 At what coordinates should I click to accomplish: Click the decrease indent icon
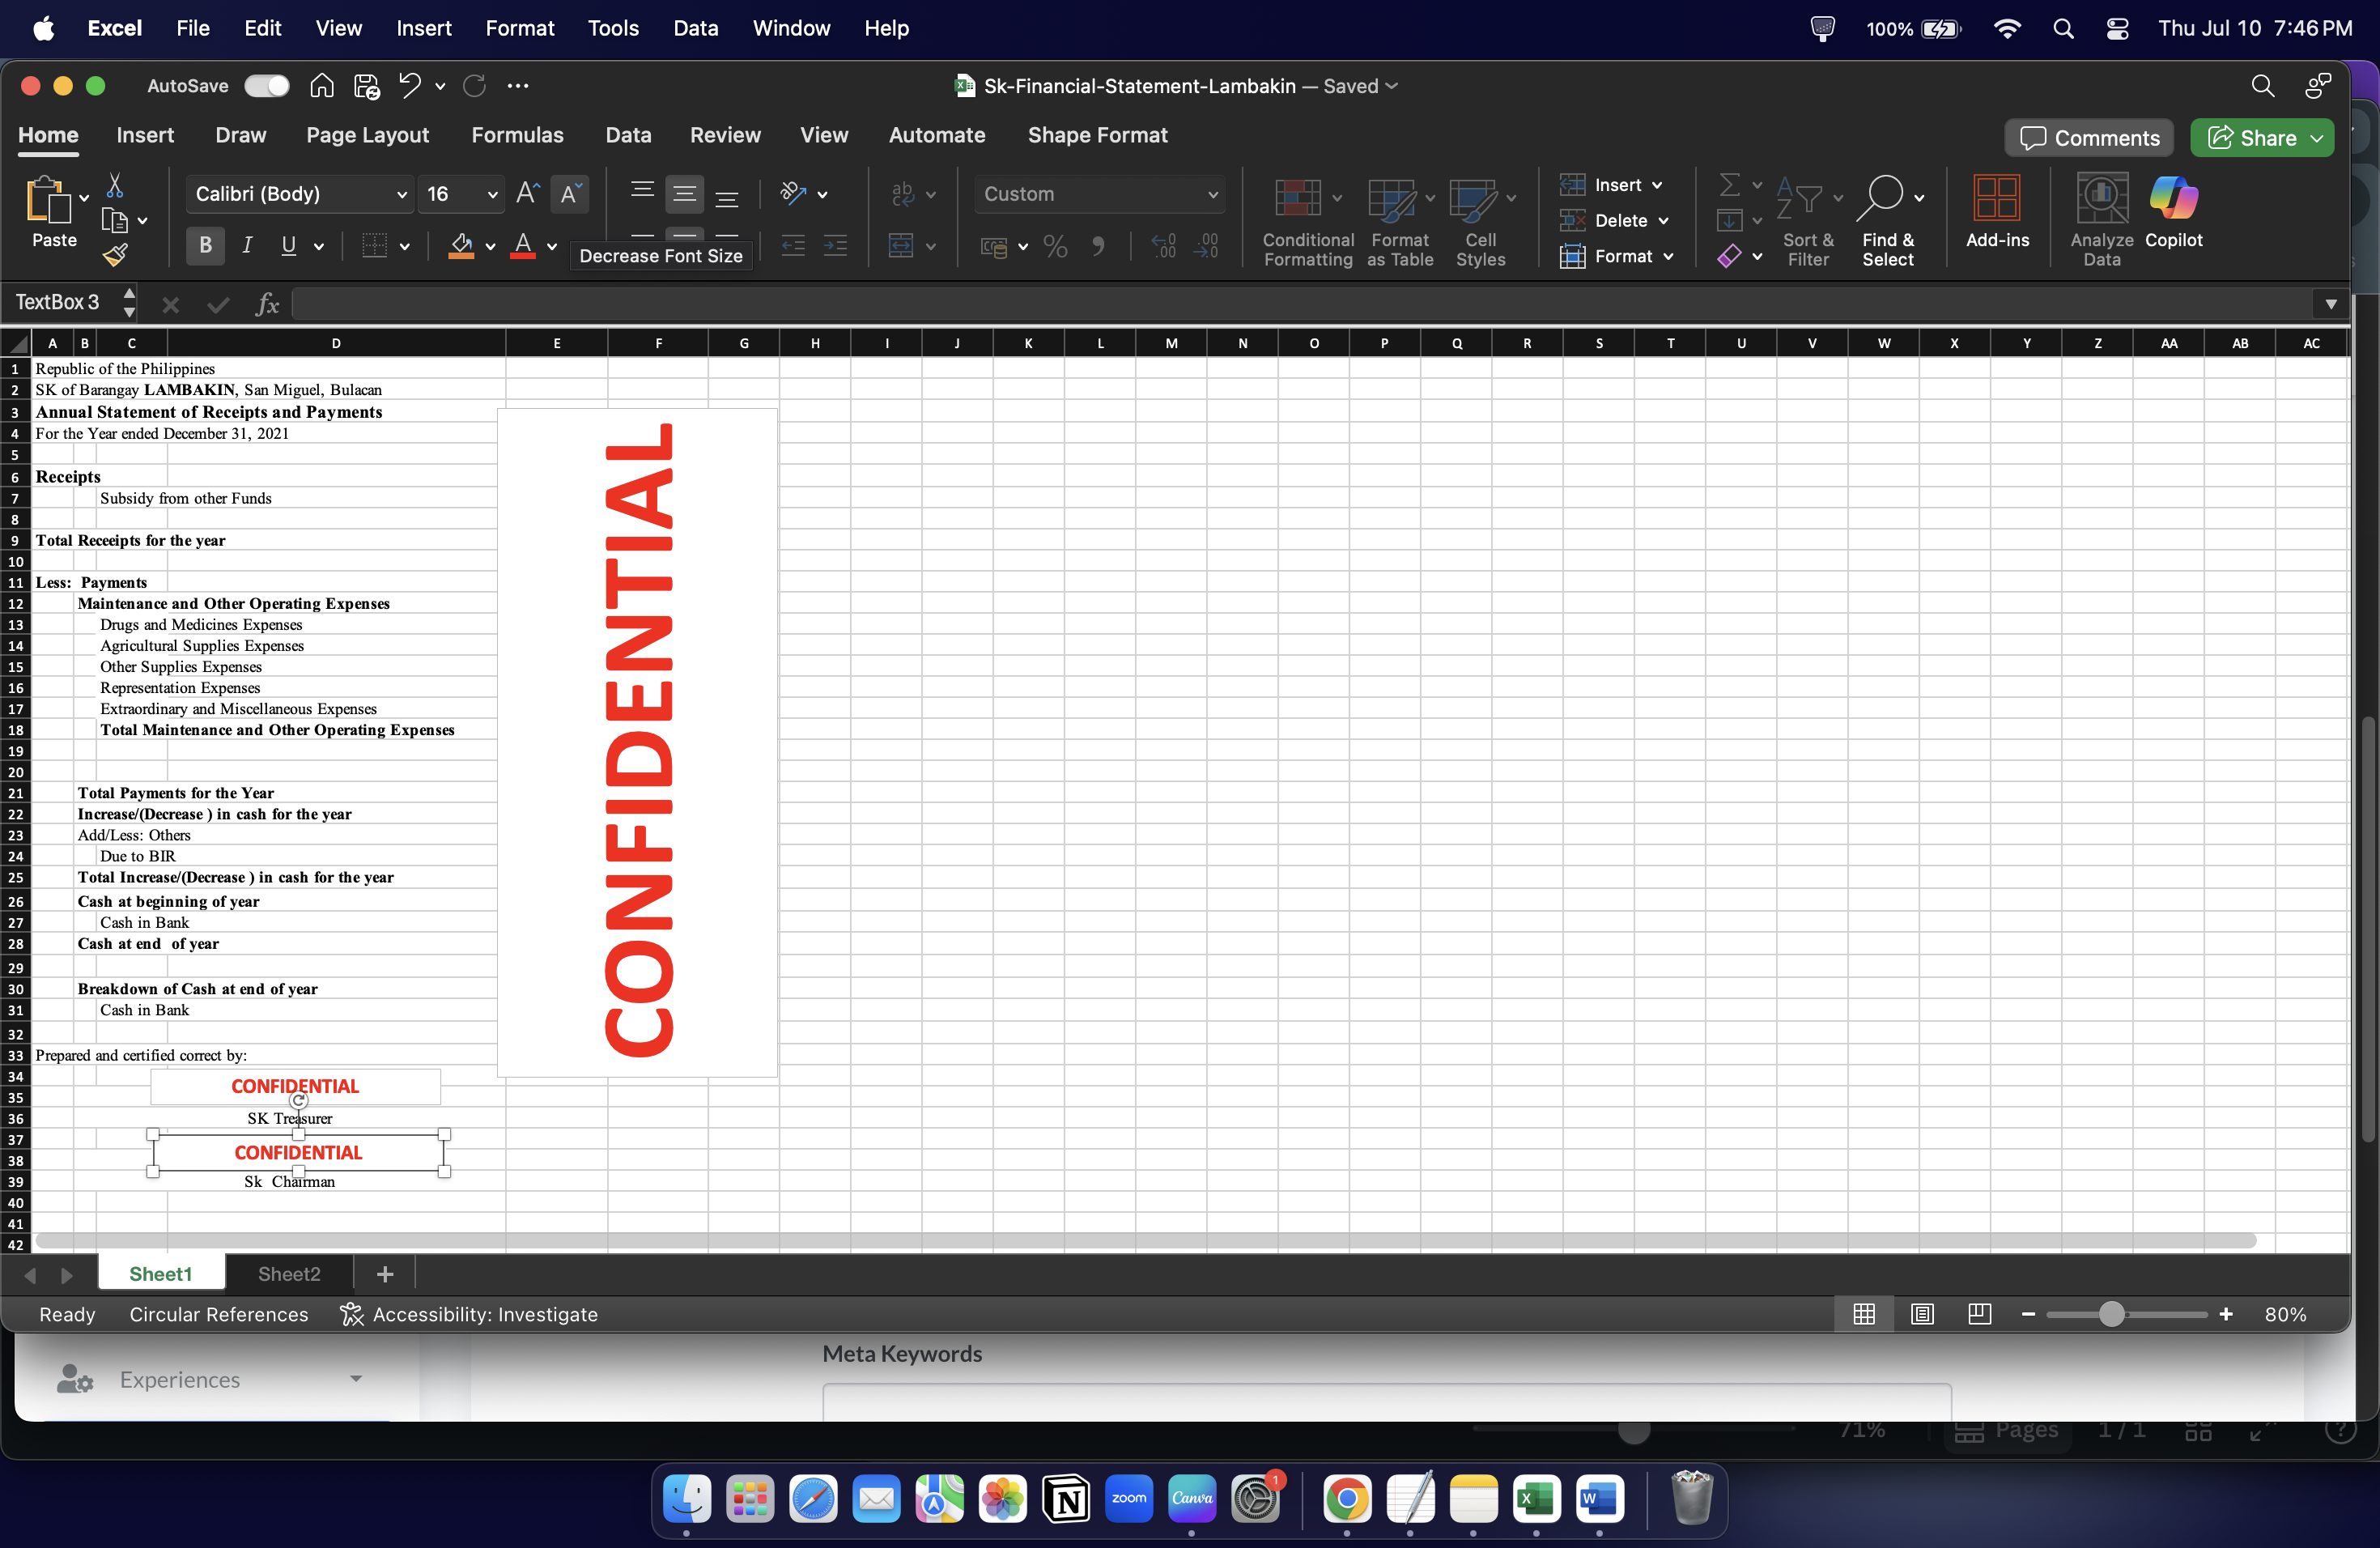[793, 245]
